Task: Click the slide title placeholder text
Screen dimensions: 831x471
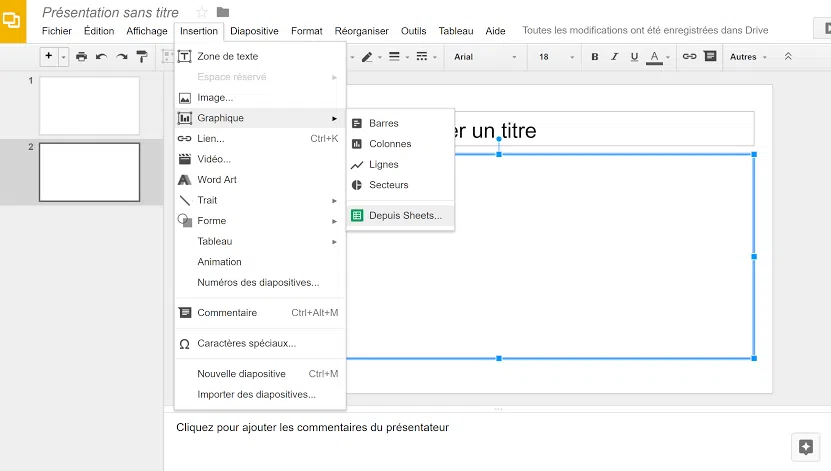Action: point(496,131)
